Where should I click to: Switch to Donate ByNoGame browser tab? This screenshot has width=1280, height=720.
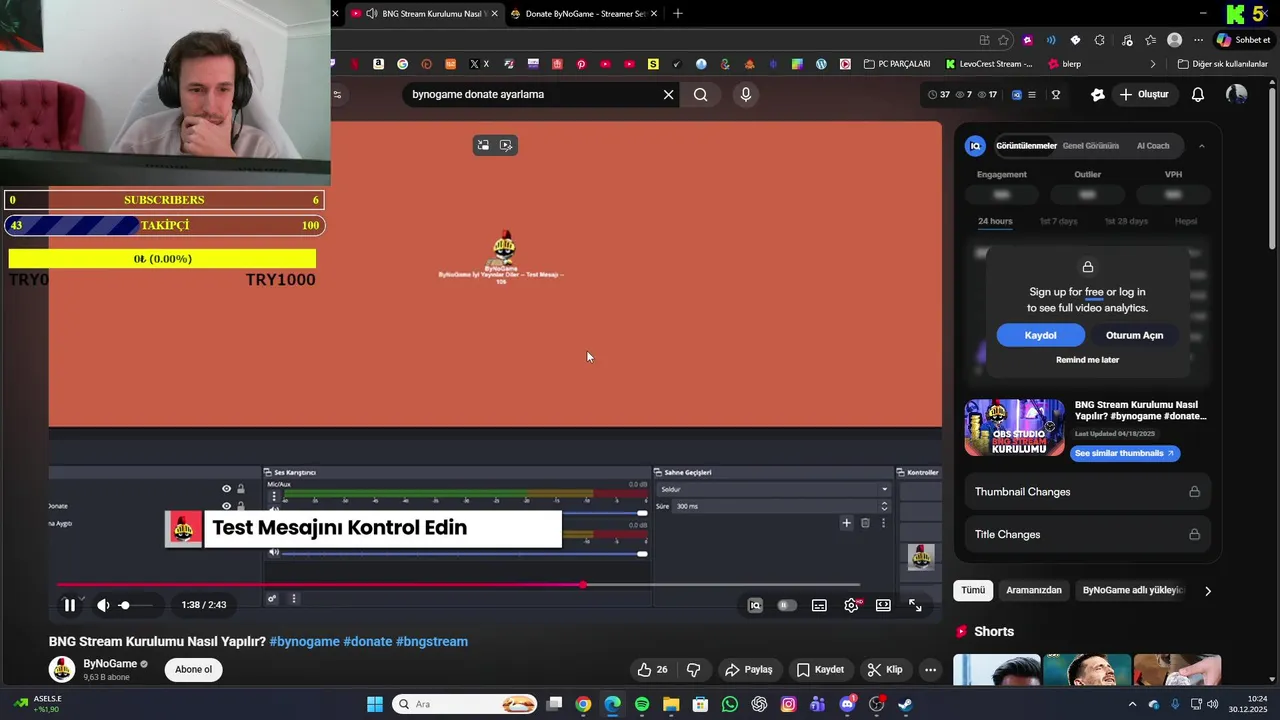click(x=585, y=14)
